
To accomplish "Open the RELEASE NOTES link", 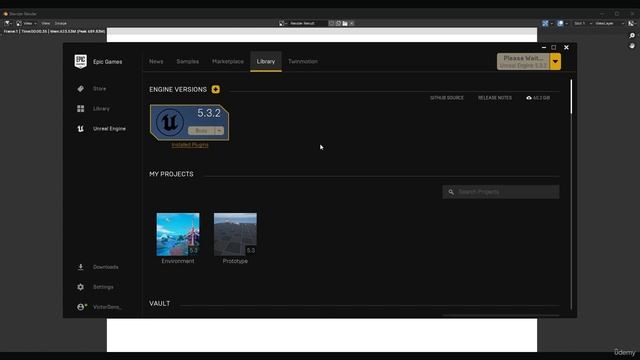I will click(495, 98).
